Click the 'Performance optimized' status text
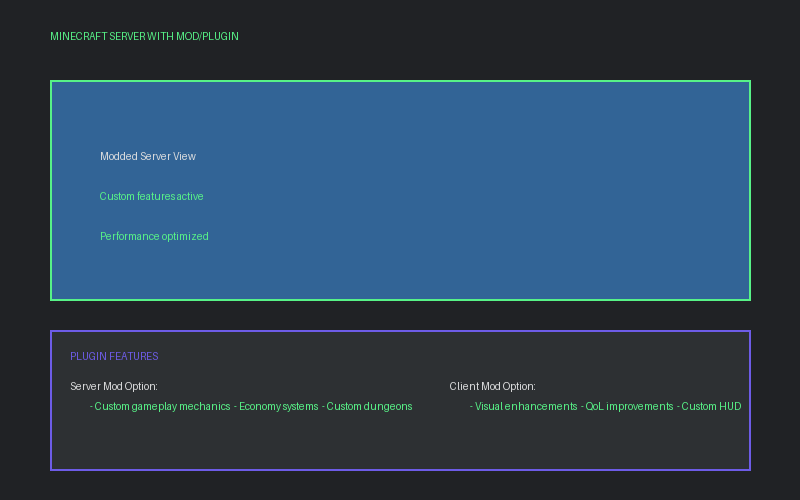800x500 pixels. click(x=154, y=236)
